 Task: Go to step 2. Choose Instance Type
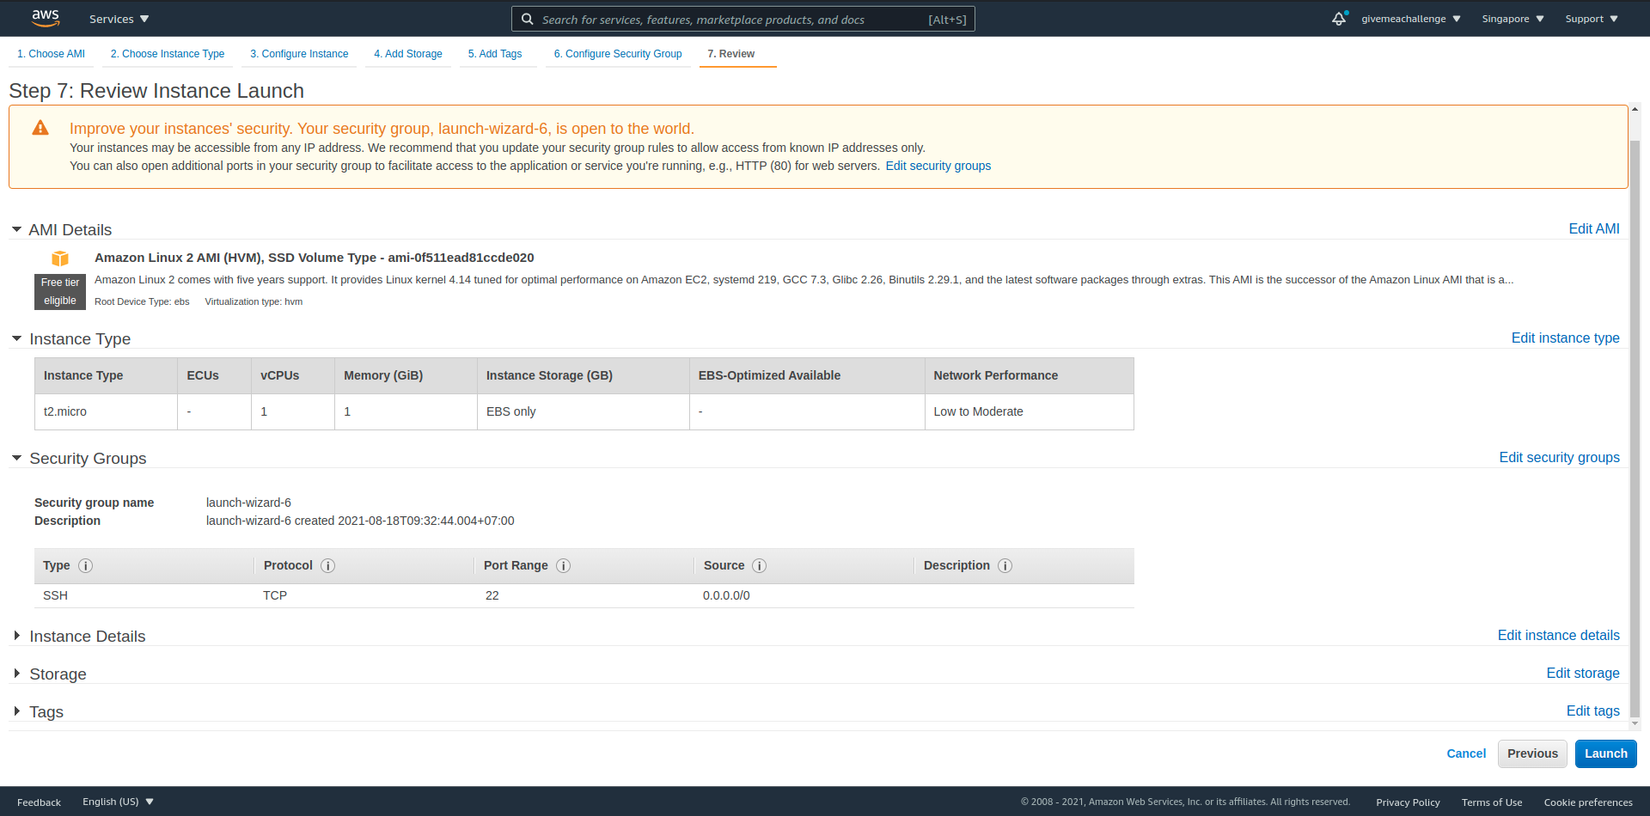[167, 54]
